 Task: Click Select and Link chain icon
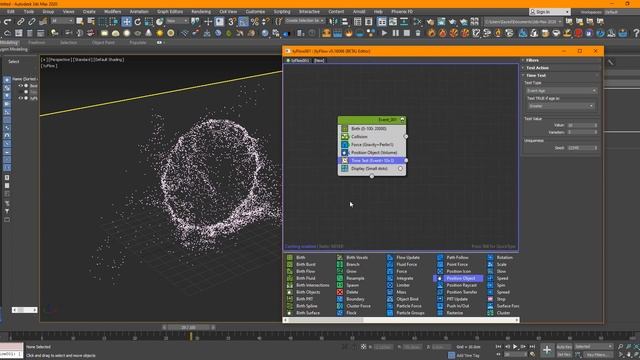20,22
